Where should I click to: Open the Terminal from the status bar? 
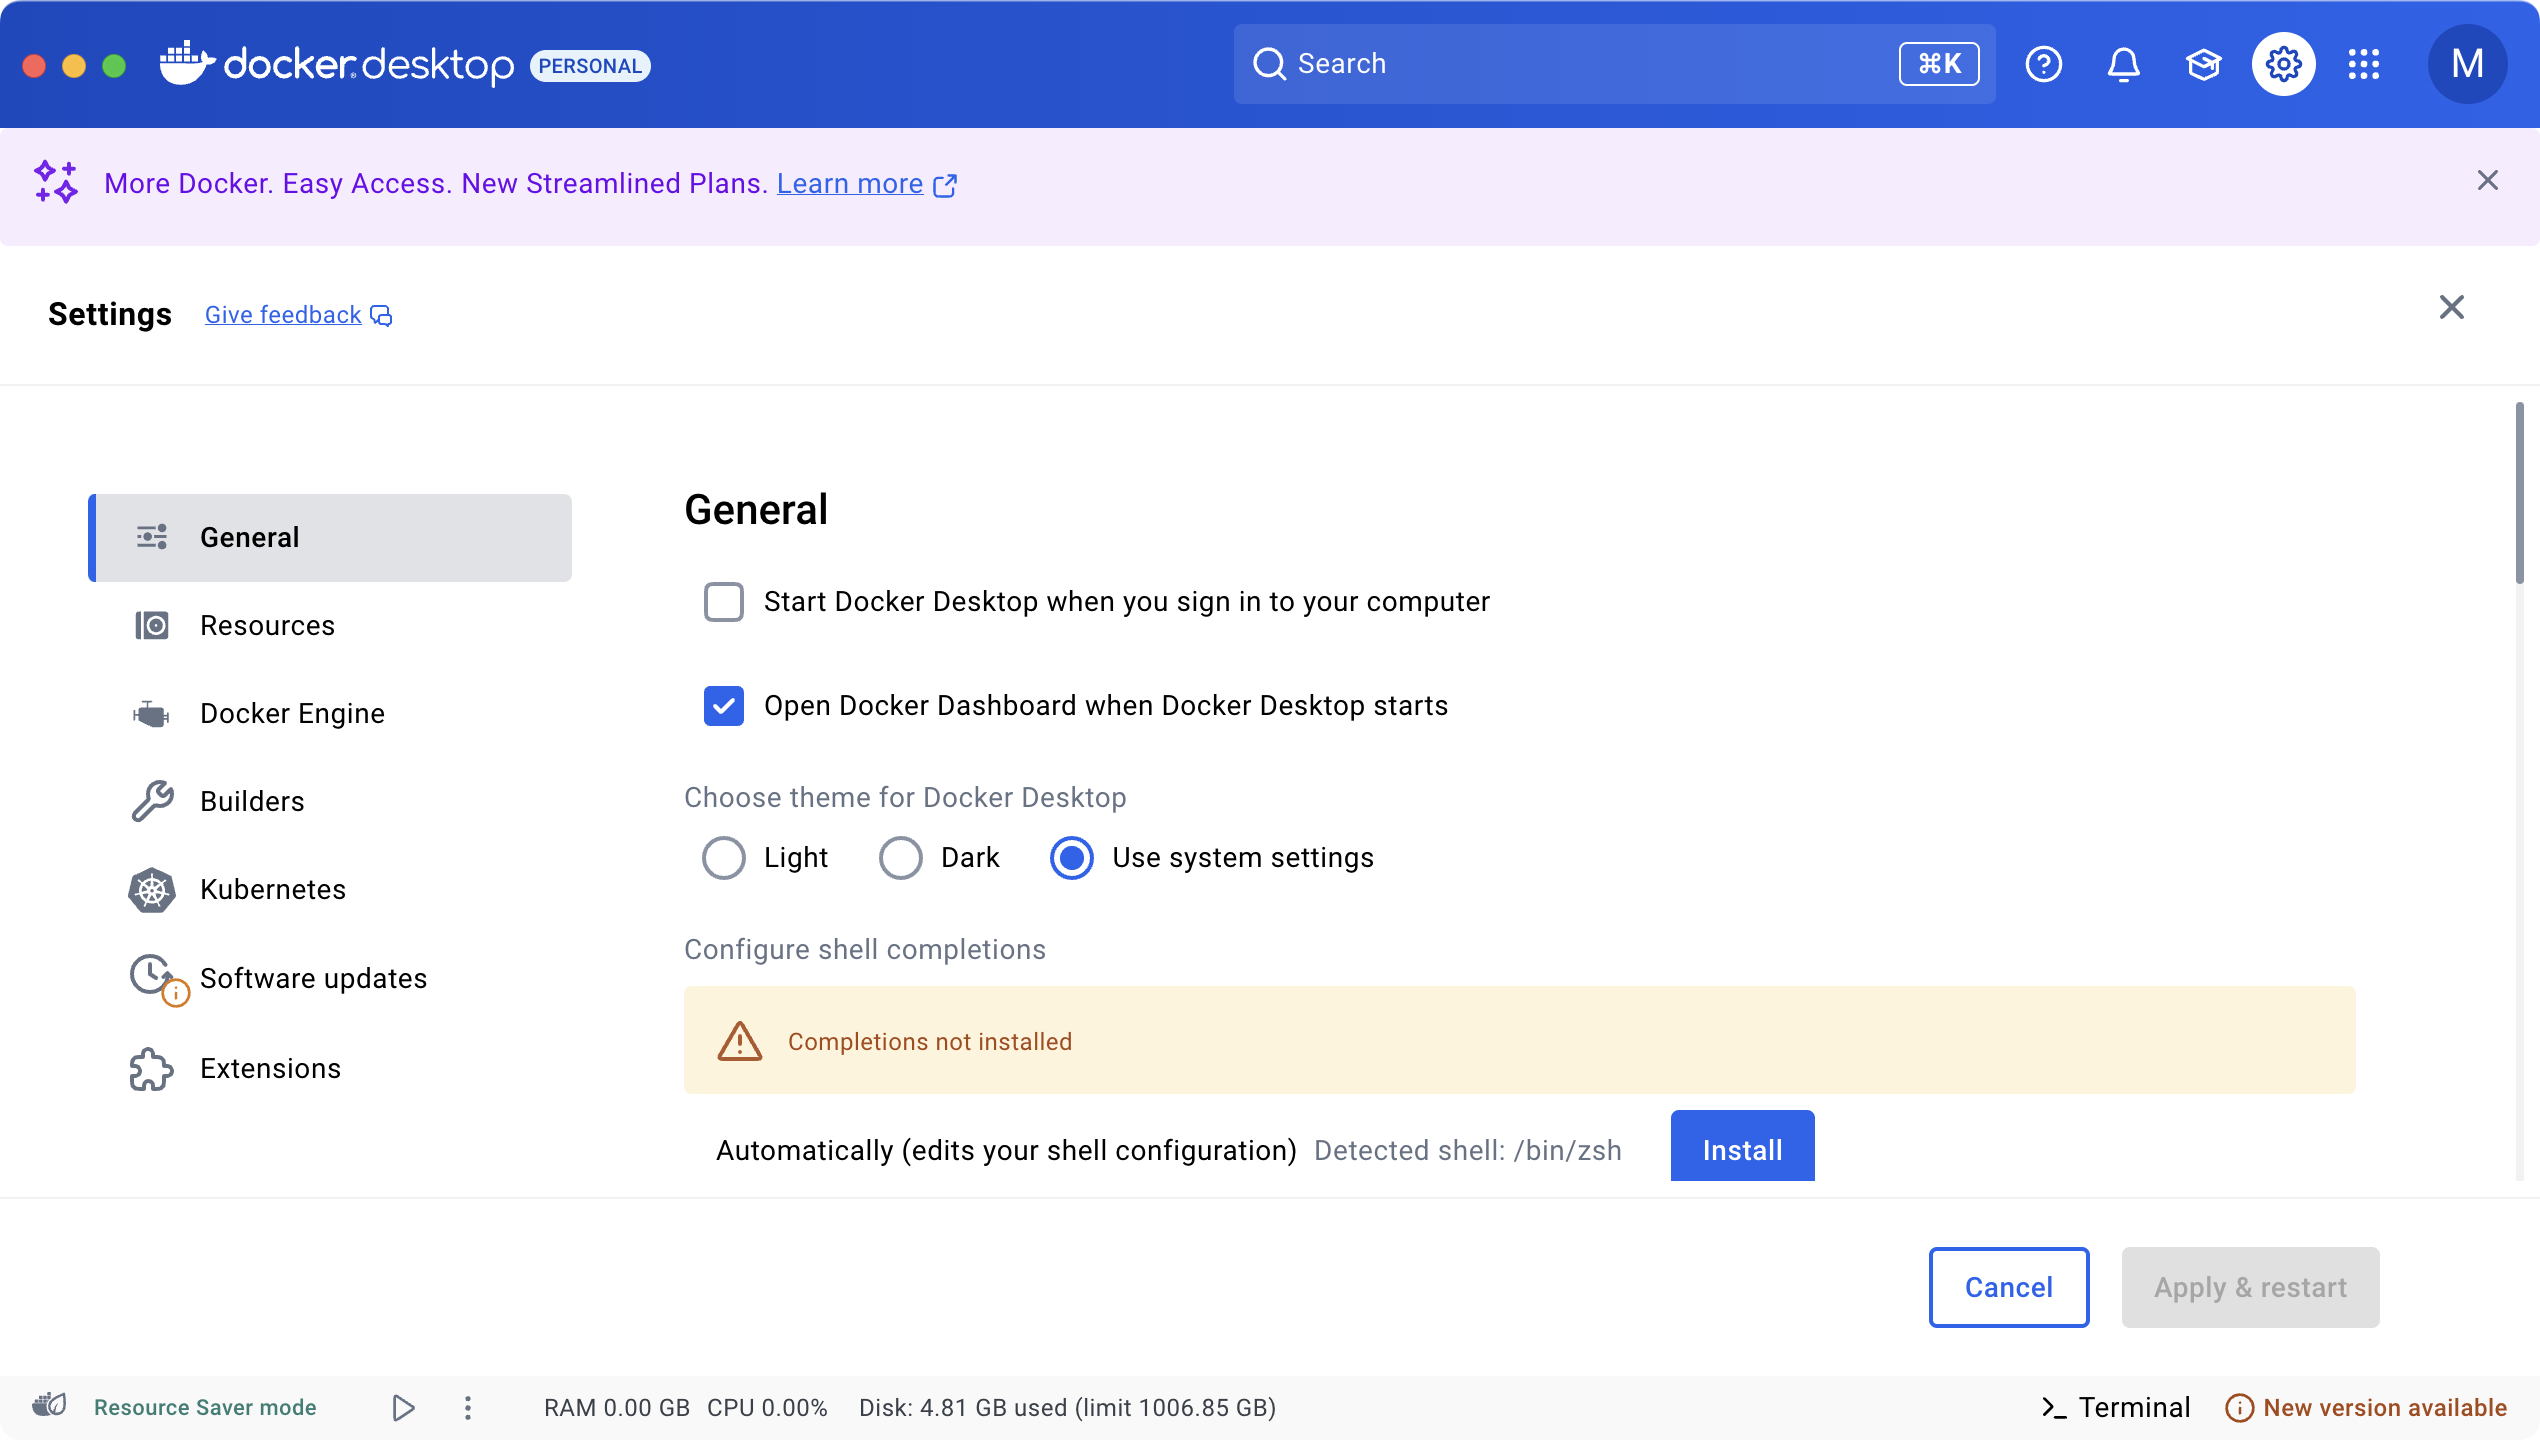click(2115, 1407)
